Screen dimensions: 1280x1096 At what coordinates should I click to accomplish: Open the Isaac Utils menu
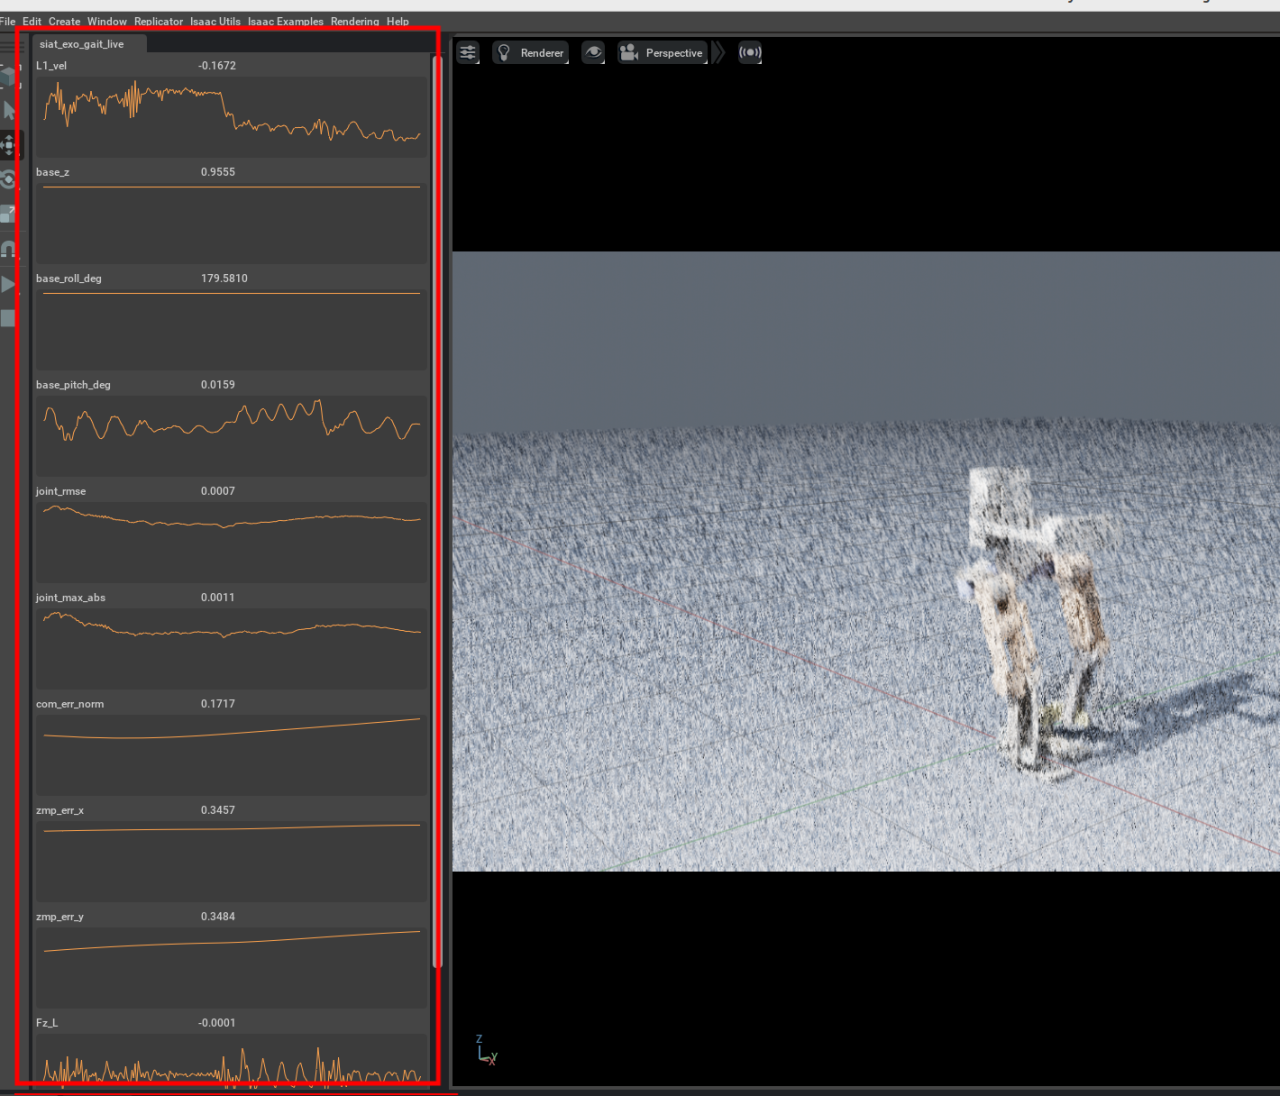tap(215, 21)
